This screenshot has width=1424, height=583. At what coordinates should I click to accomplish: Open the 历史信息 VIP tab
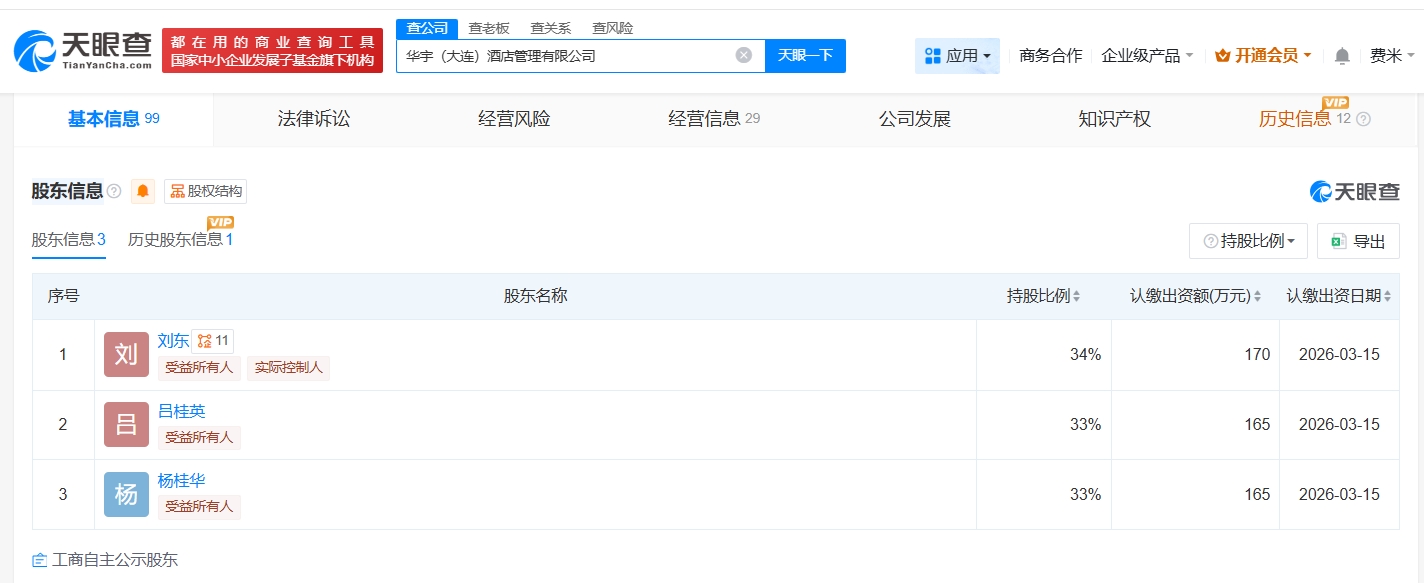pyautogui.click(x=1304, y=119)
